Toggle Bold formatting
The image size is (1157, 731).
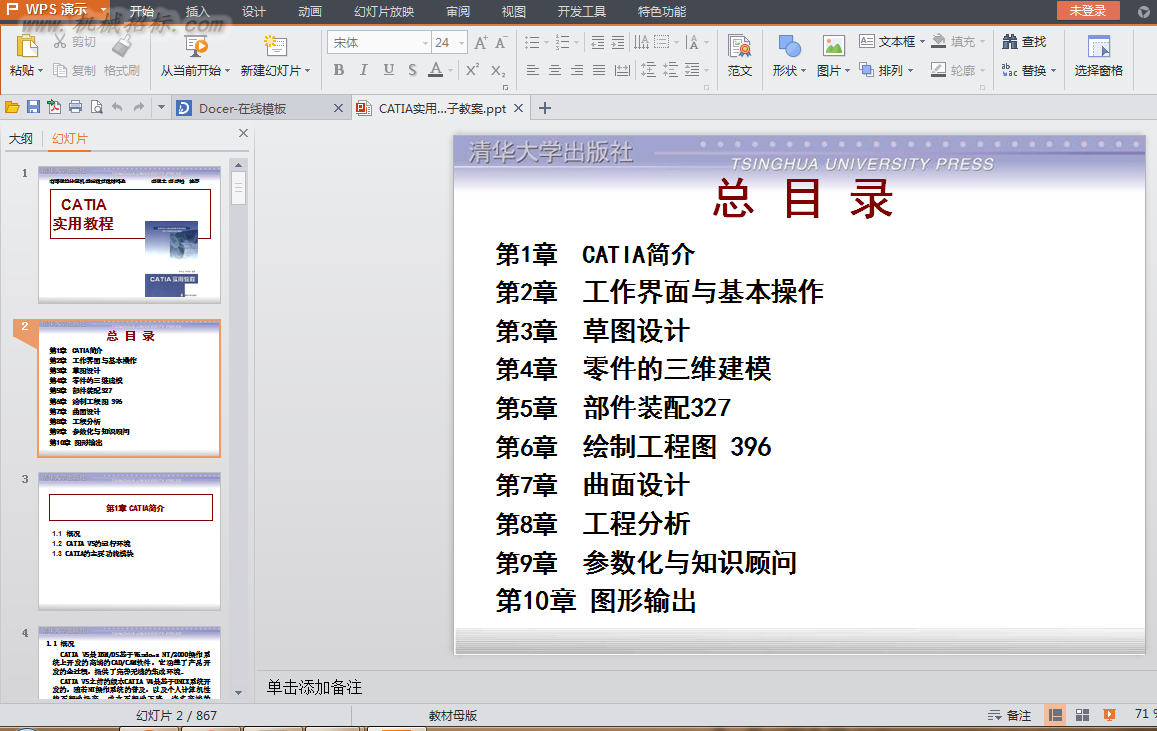pyautogui.click(x=339, y=69)
